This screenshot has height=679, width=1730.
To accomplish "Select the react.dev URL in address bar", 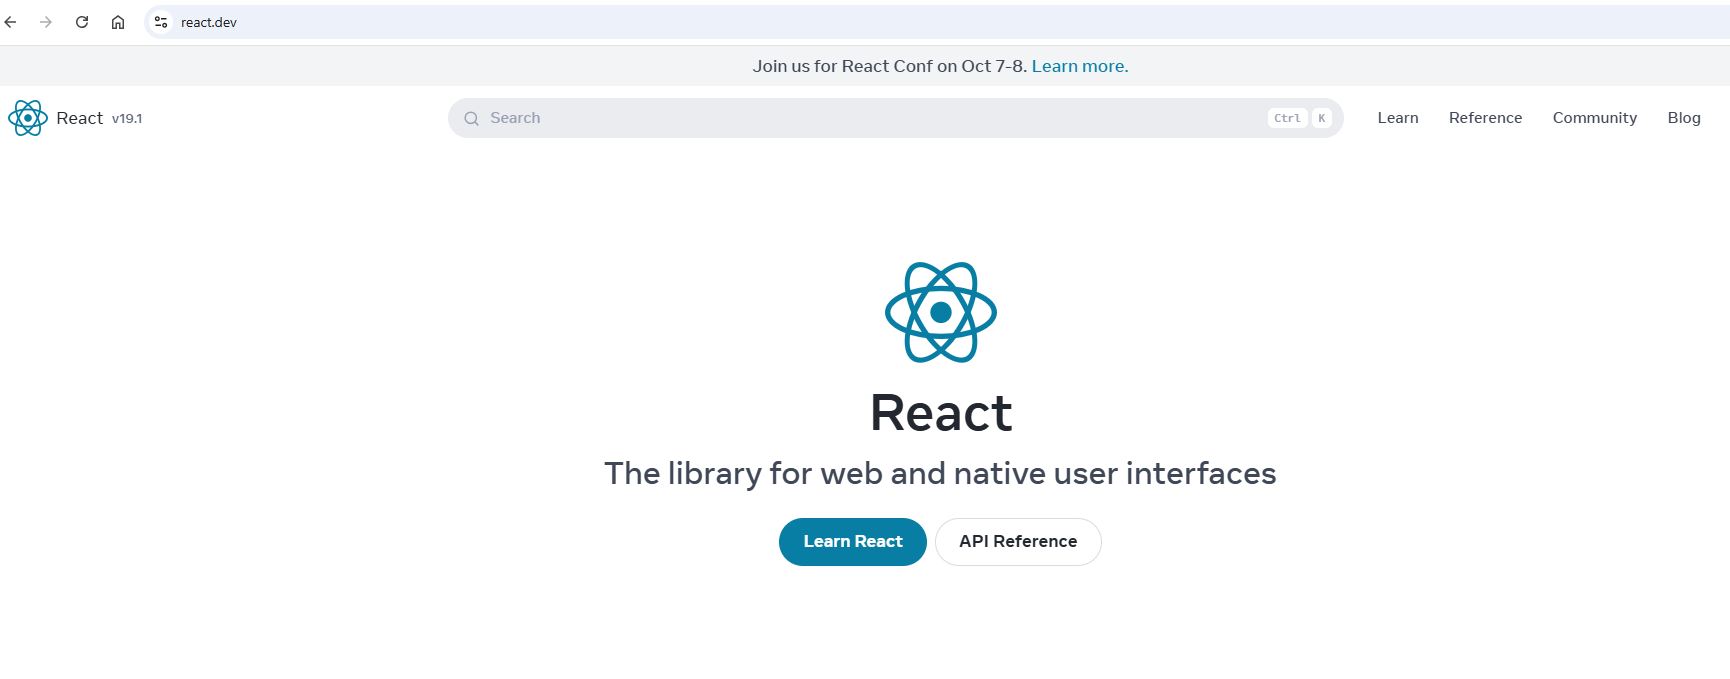I will 209,22.
